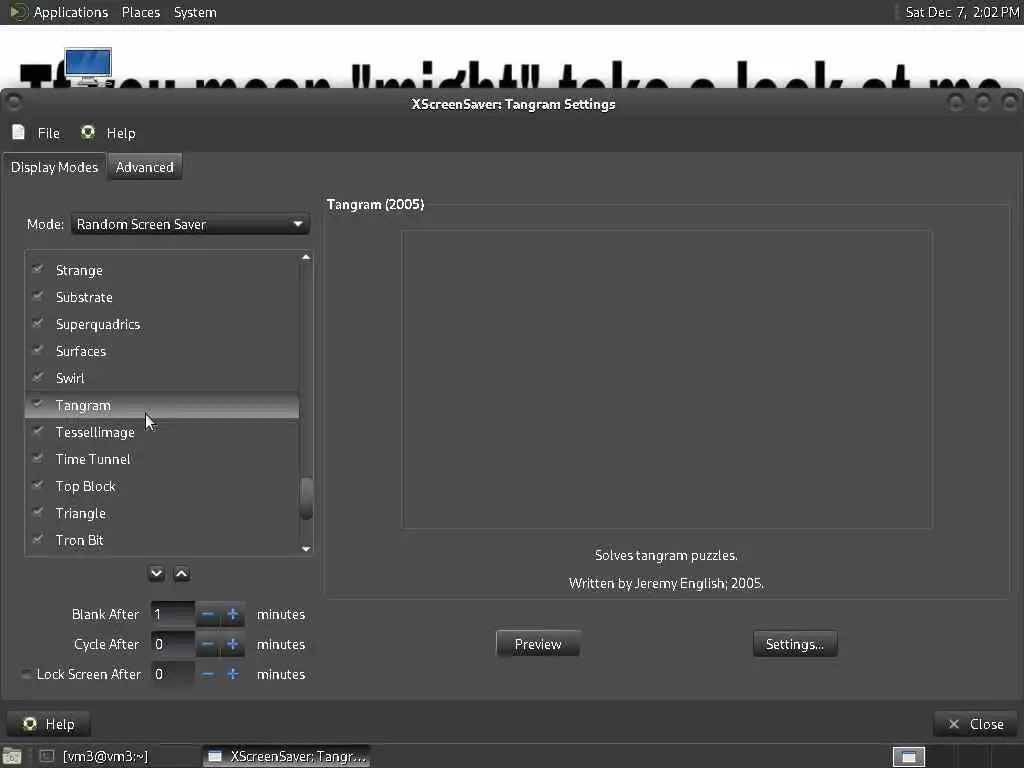Decrease Lock Screen After with minus button

[208, 674]
